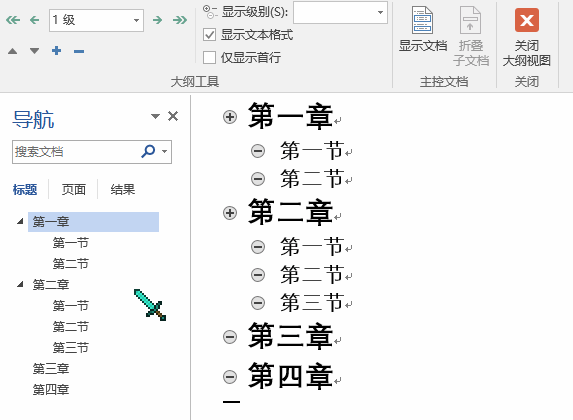Viewport: 573px width, 420px height.
Task: Switch to the 标题 tab
Action: [25, 190]
